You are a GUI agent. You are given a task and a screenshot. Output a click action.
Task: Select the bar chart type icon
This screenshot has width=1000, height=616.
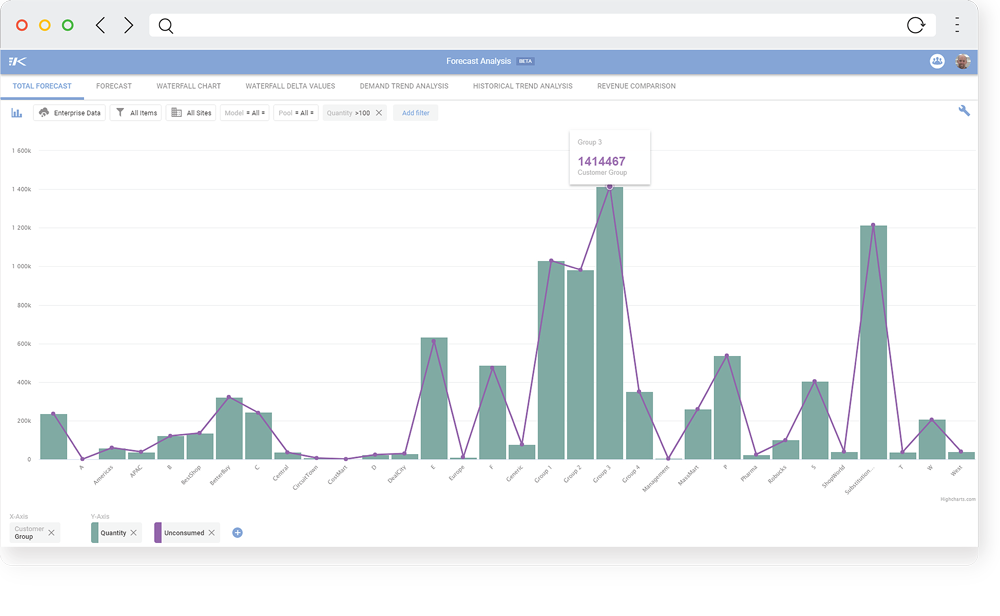[16, 112]
